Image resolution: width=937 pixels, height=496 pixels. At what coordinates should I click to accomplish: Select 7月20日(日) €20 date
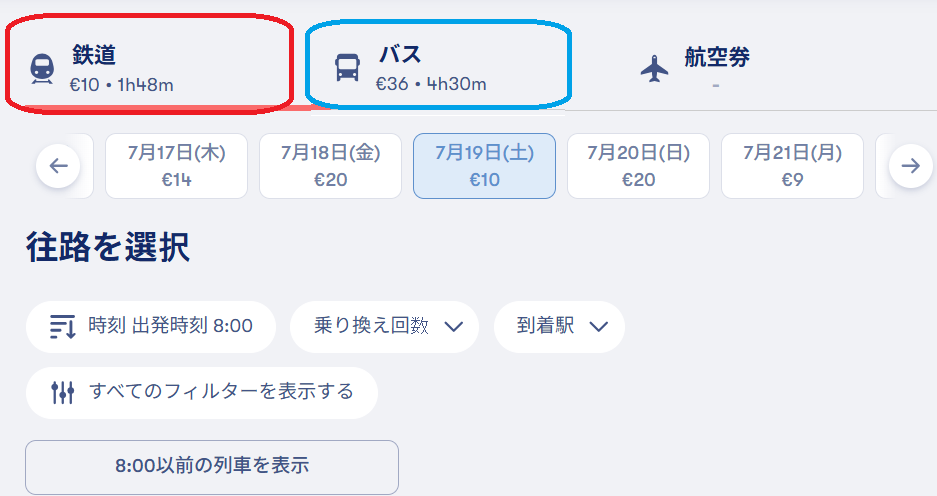pyautogui.click(x=638, y=166)
